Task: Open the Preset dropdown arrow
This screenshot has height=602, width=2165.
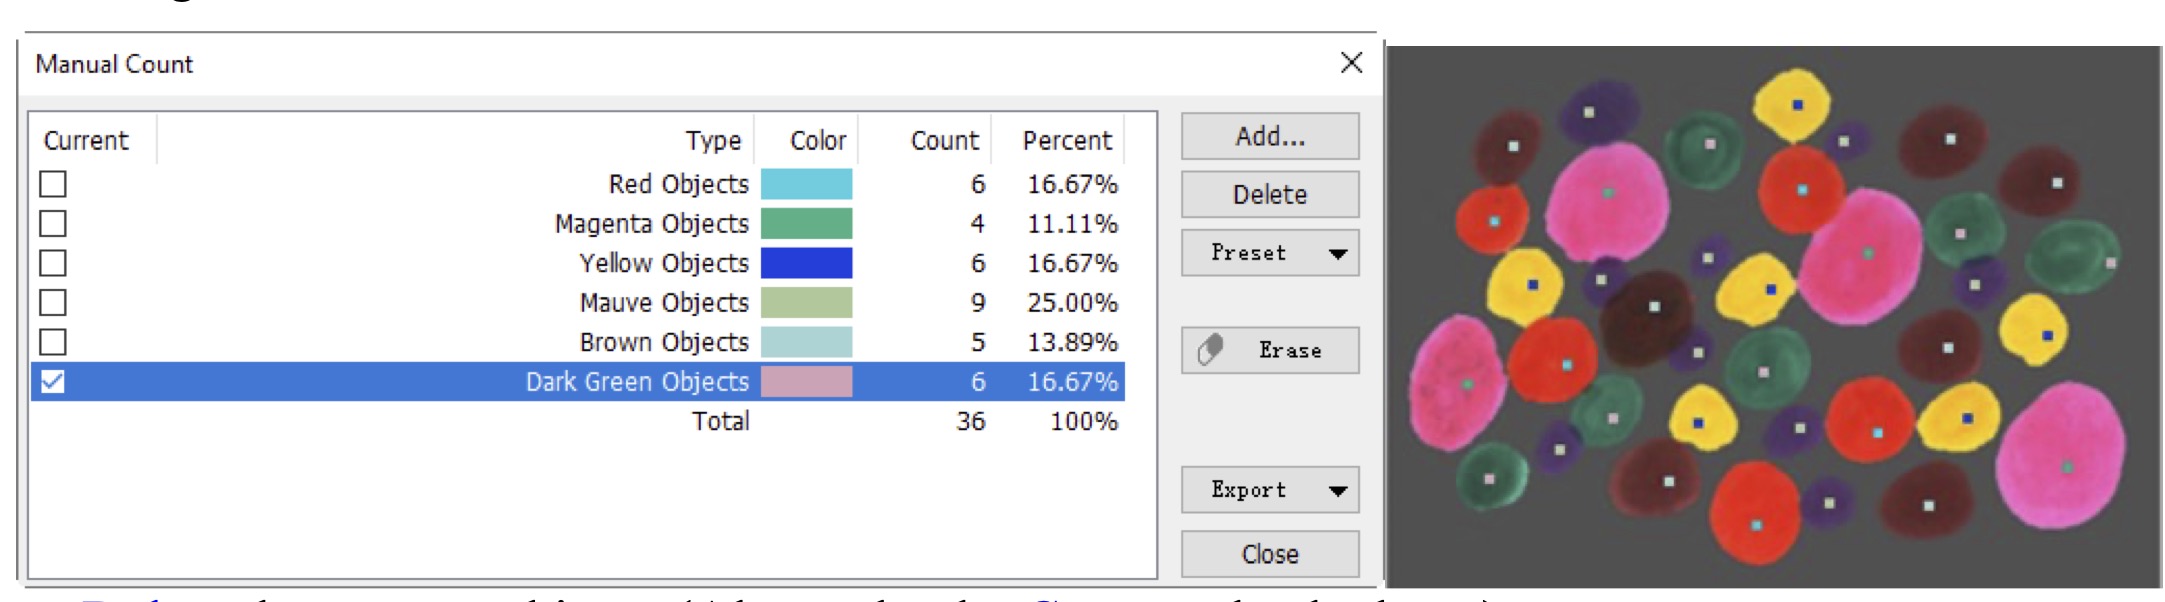Action: [x=1338, y=254]
